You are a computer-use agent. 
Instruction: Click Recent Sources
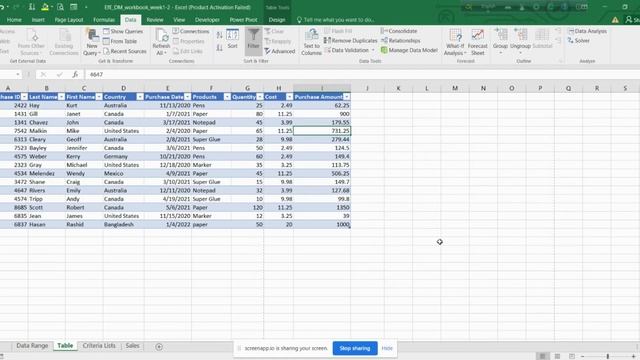point(124,51)
